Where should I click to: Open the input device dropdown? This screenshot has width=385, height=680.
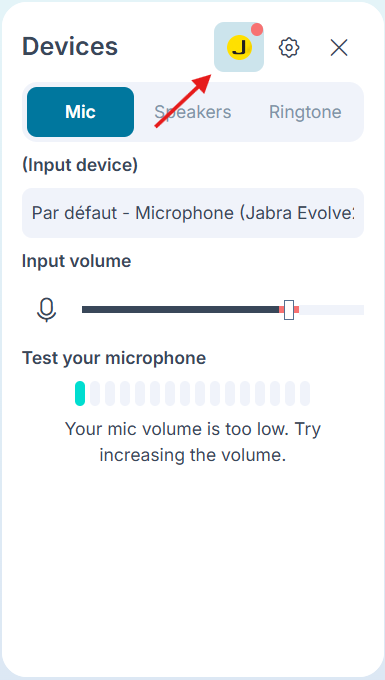point(193,213)
